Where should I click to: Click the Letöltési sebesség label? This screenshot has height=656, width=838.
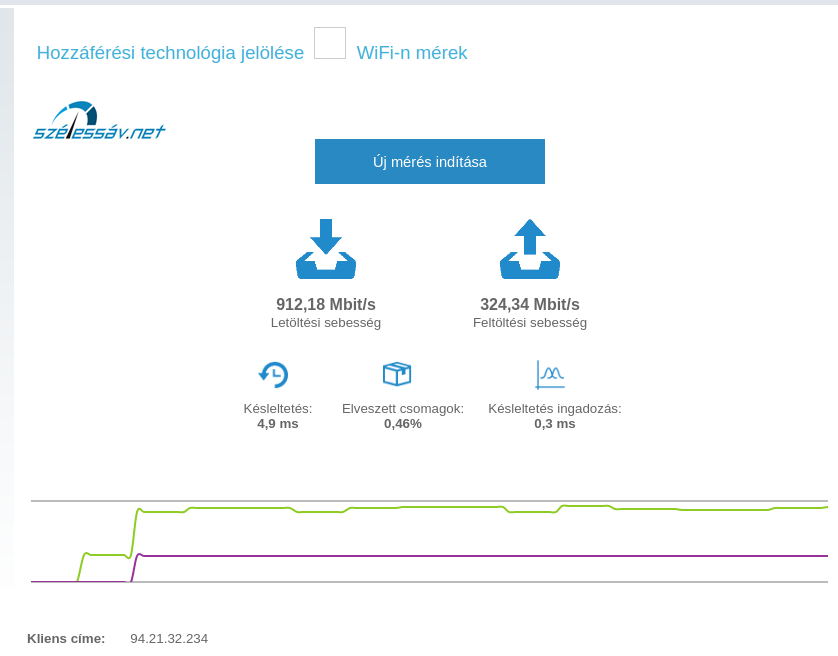[x=326, y=323]
